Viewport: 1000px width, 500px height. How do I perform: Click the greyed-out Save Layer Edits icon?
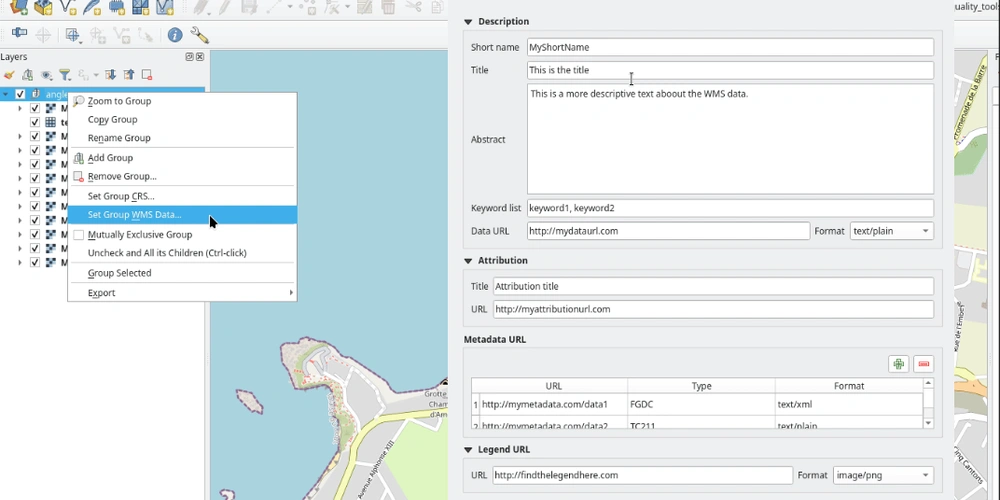click(249, 6)
